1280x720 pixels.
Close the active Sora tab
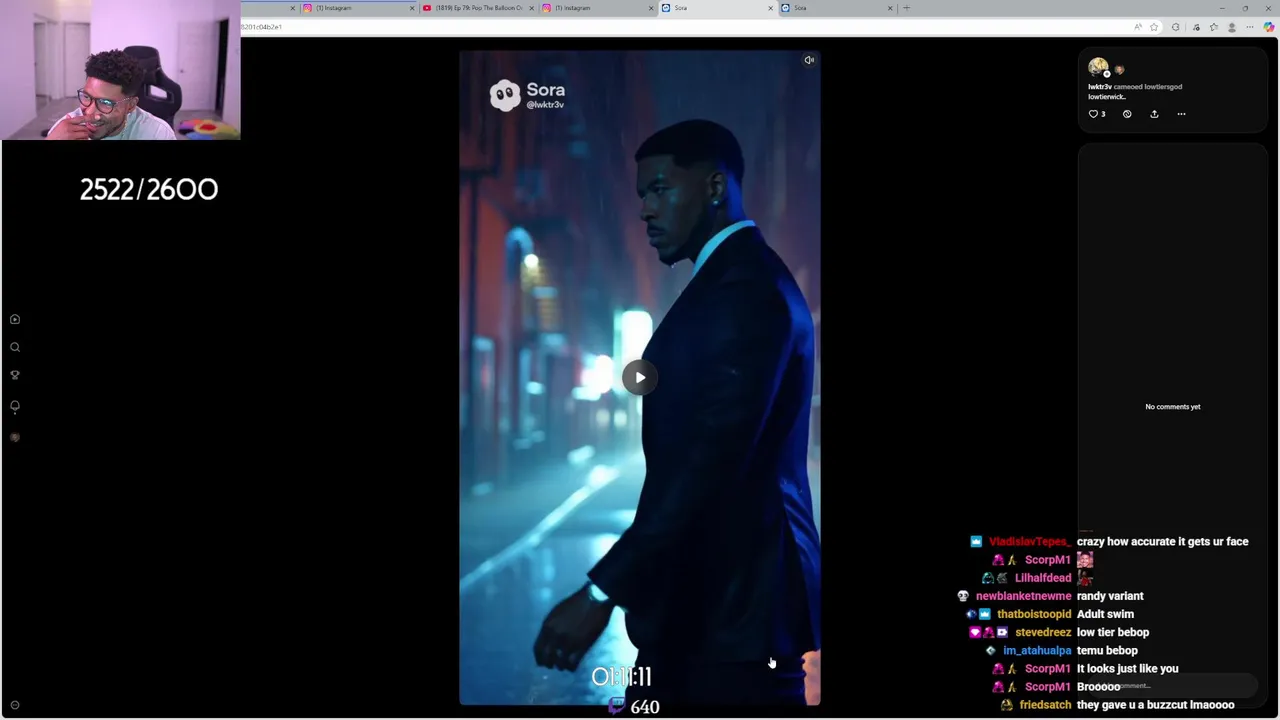click(x=770, y=8)
